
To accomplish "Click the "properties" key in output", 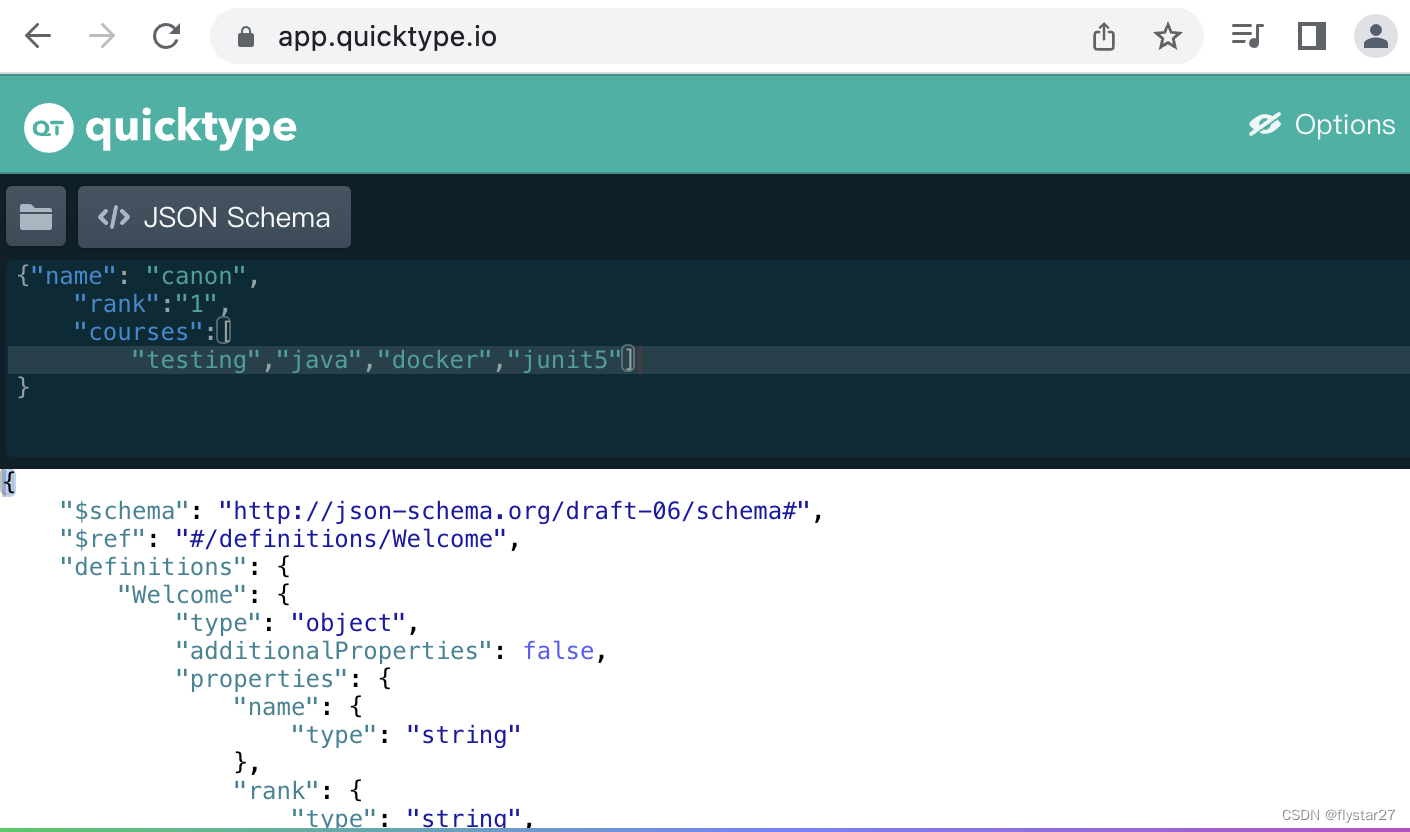I will [261, 679].
